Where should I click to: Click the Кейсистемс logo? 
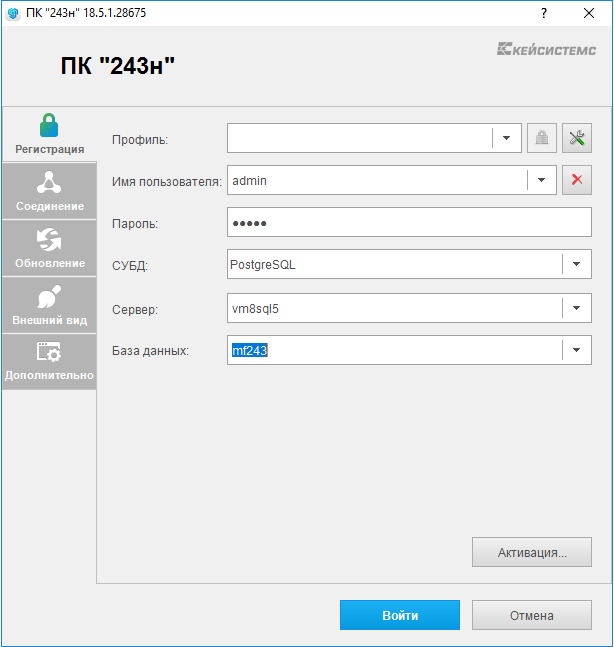pyautogui.click(x=546, y=49)
